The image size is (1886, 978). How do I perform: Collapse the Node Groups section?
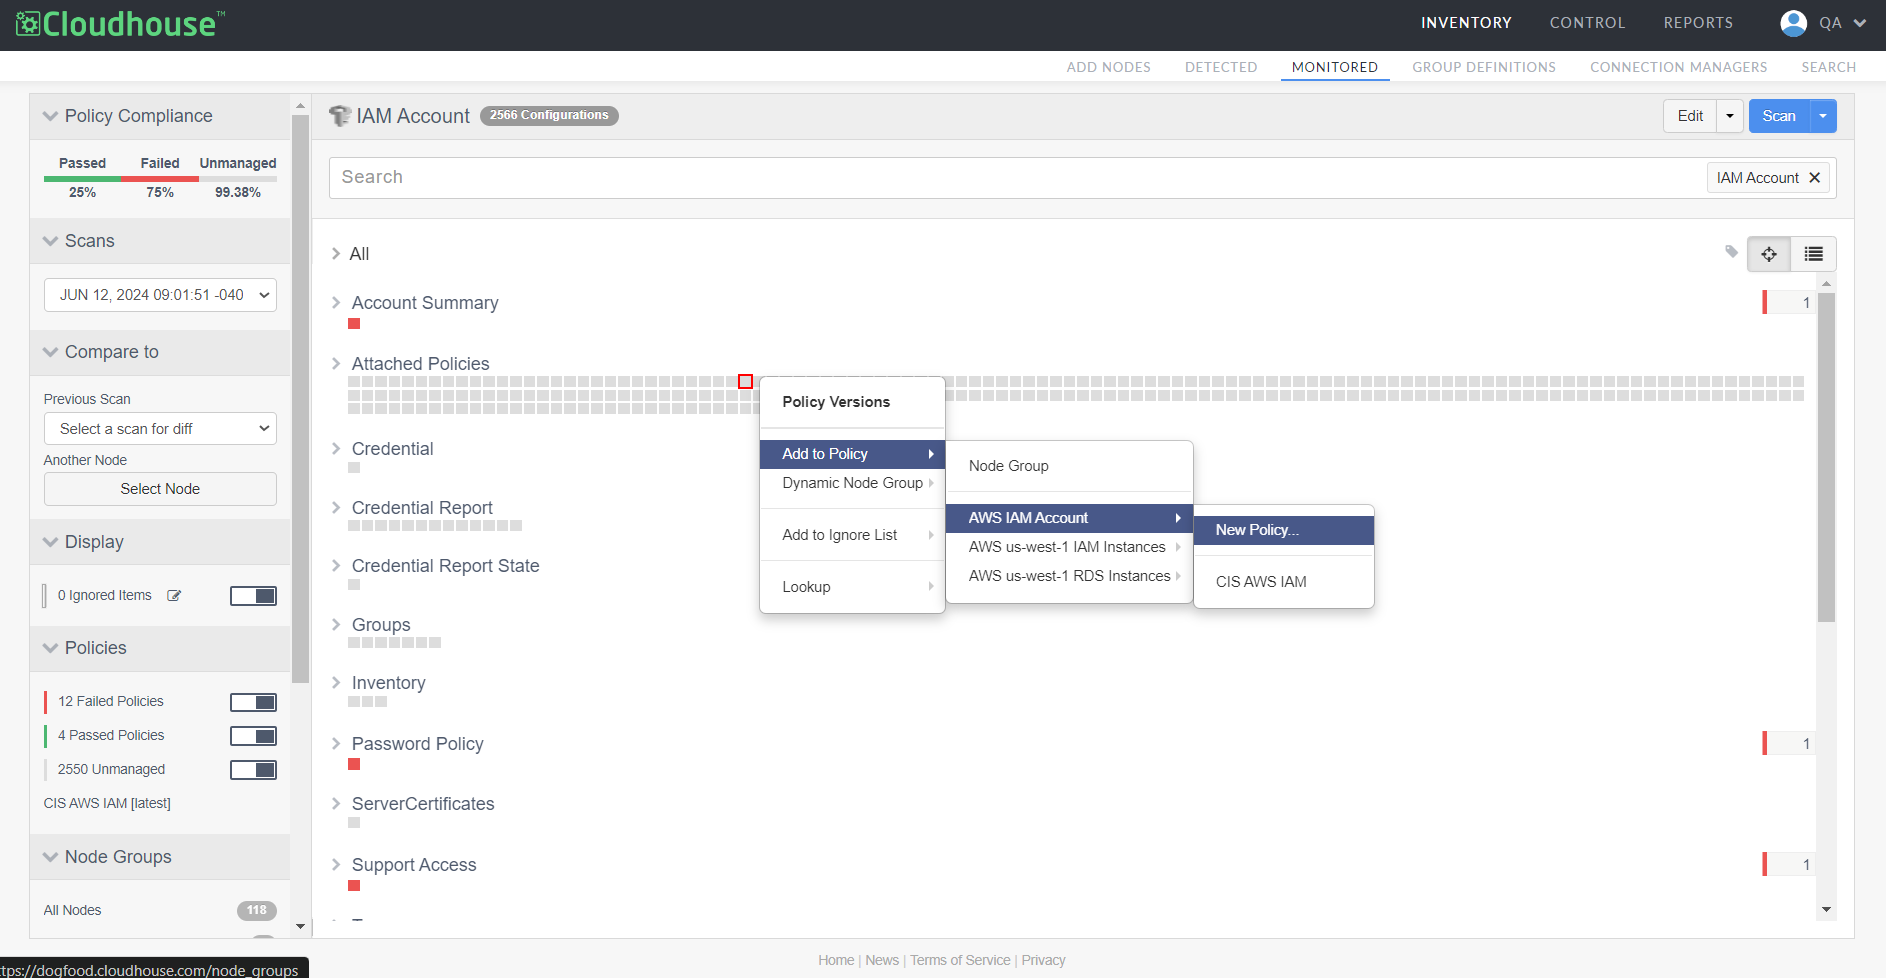[x=51, y=857]
